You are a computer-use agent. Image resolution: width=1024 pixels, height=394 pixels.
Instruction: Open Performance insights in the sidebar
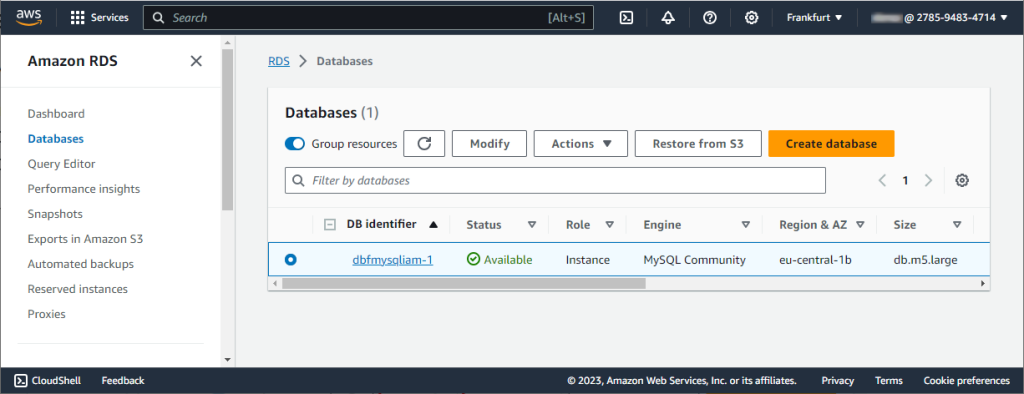pos(84,189)
